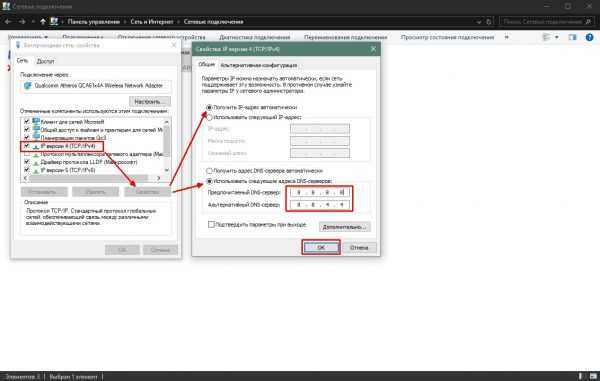Click the change view layout icon
This screenshot has width=600, height=381.
coord(546,37)
